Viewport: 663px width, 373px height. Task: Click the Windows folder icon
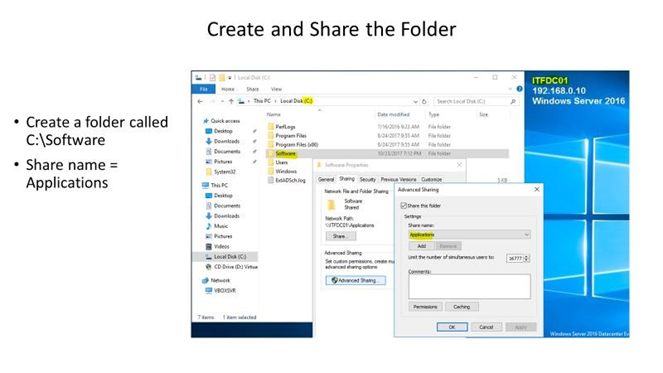click(x=271, y=171)
